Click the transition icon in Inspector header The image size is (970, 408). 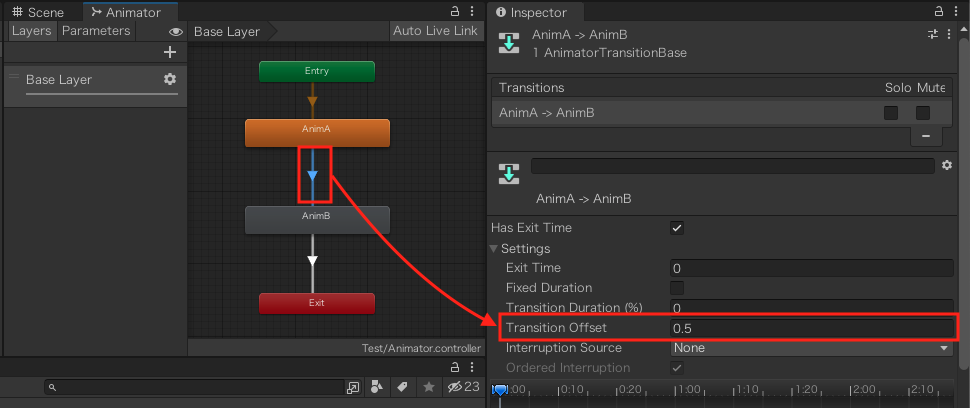[x=509, y=43]
